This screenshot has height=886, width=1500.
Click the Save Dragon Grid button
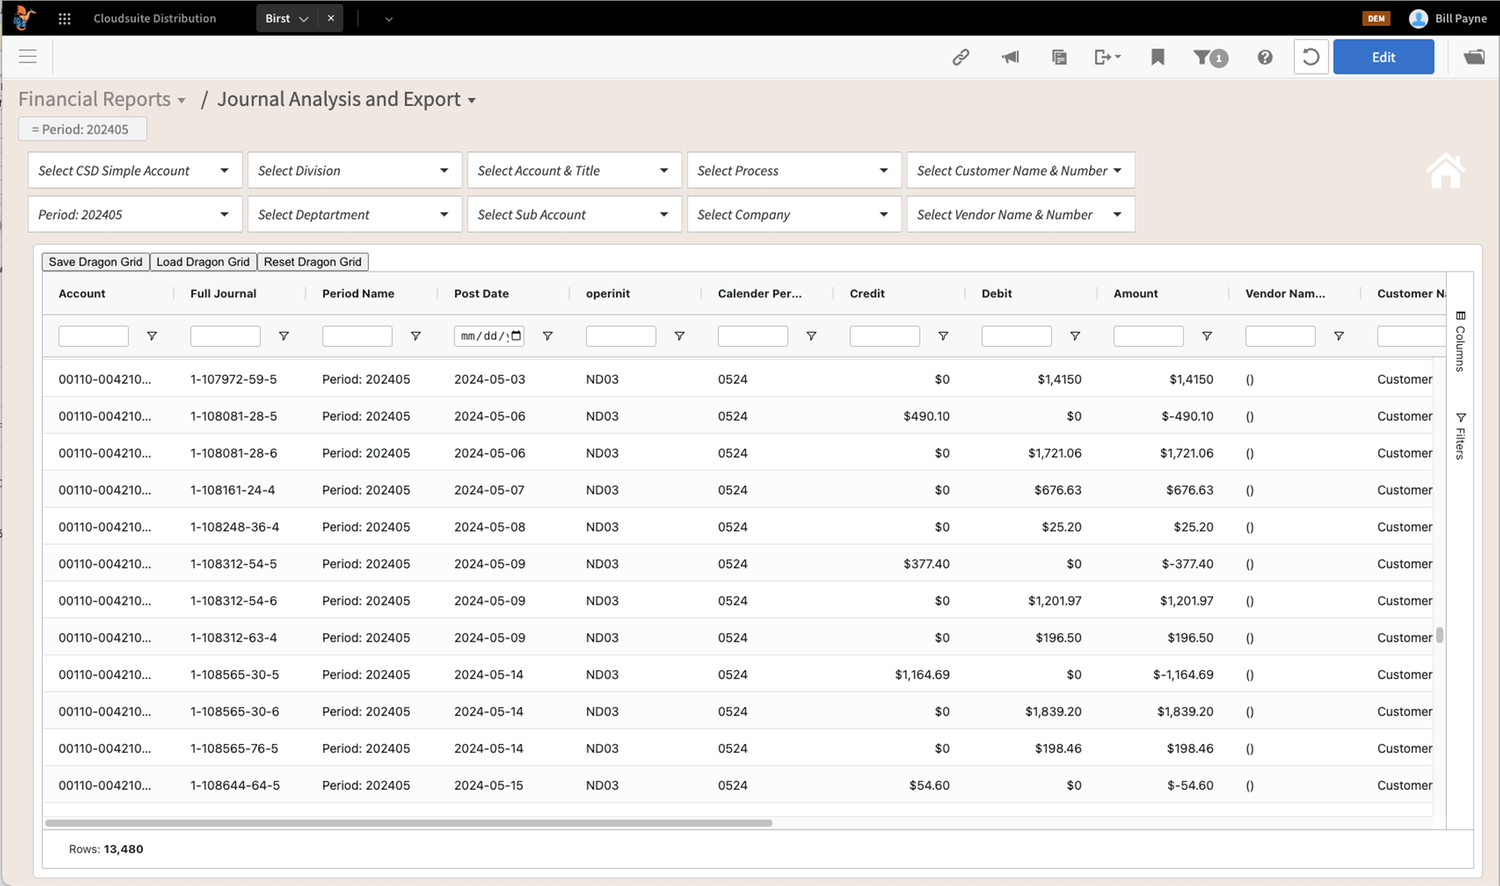94,261
